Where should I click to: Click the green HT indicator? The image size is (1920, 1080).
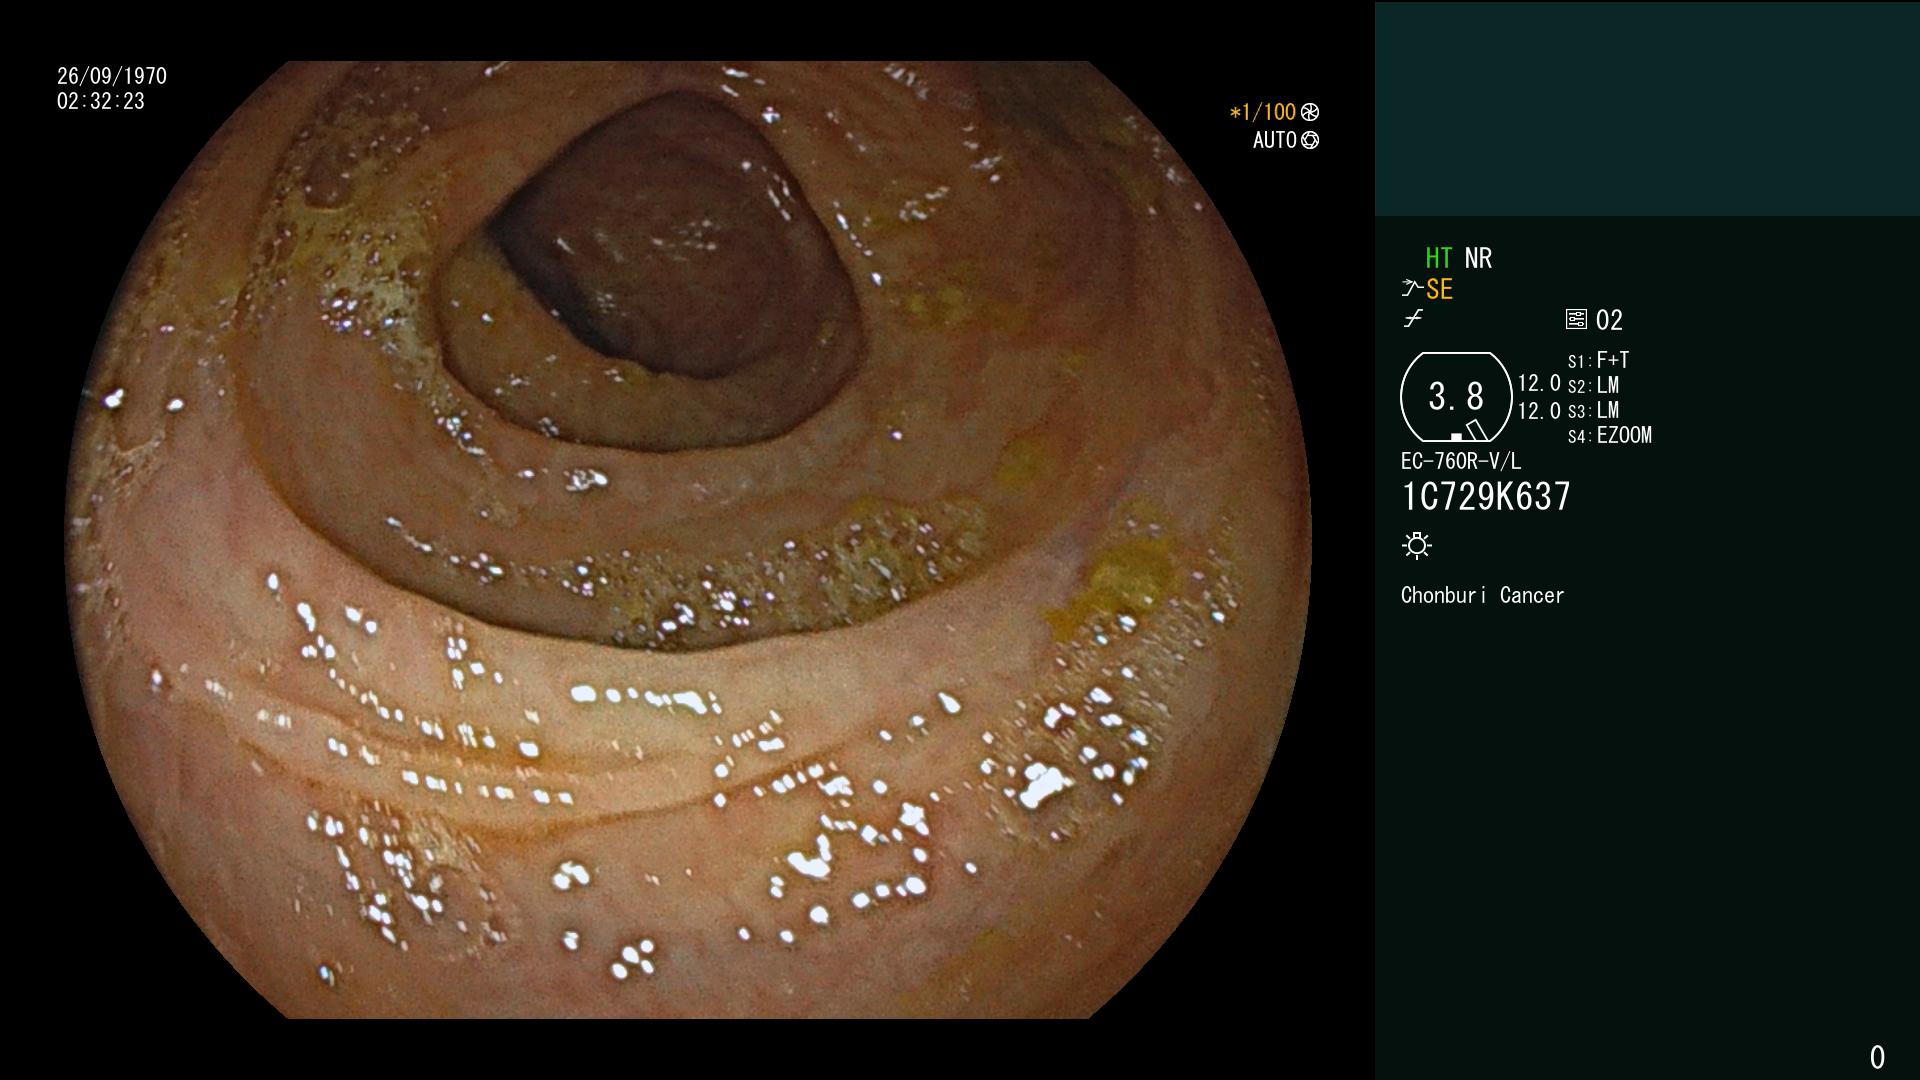click(1439, 258)
